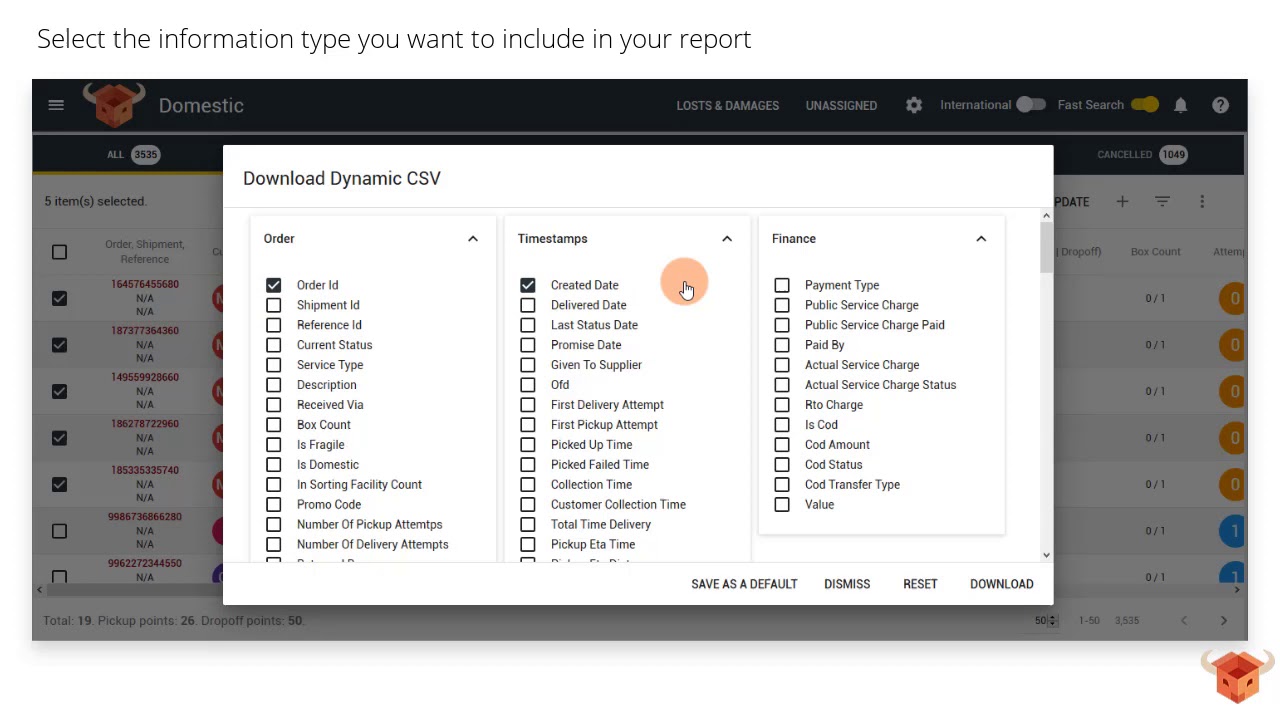
Task: Click the scrollbar down arrow in dialog
Action: [1047, 555]
